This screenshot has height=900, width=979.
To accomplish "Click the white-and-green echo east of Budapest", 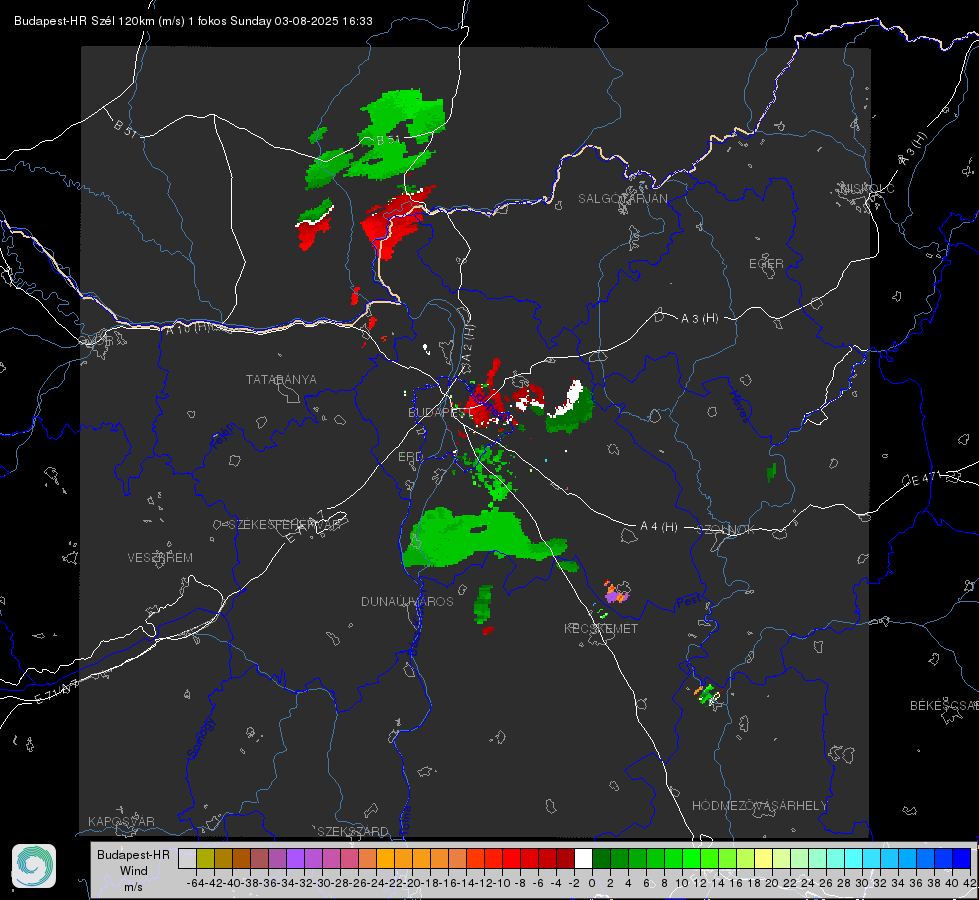I will tap(570, 405).
